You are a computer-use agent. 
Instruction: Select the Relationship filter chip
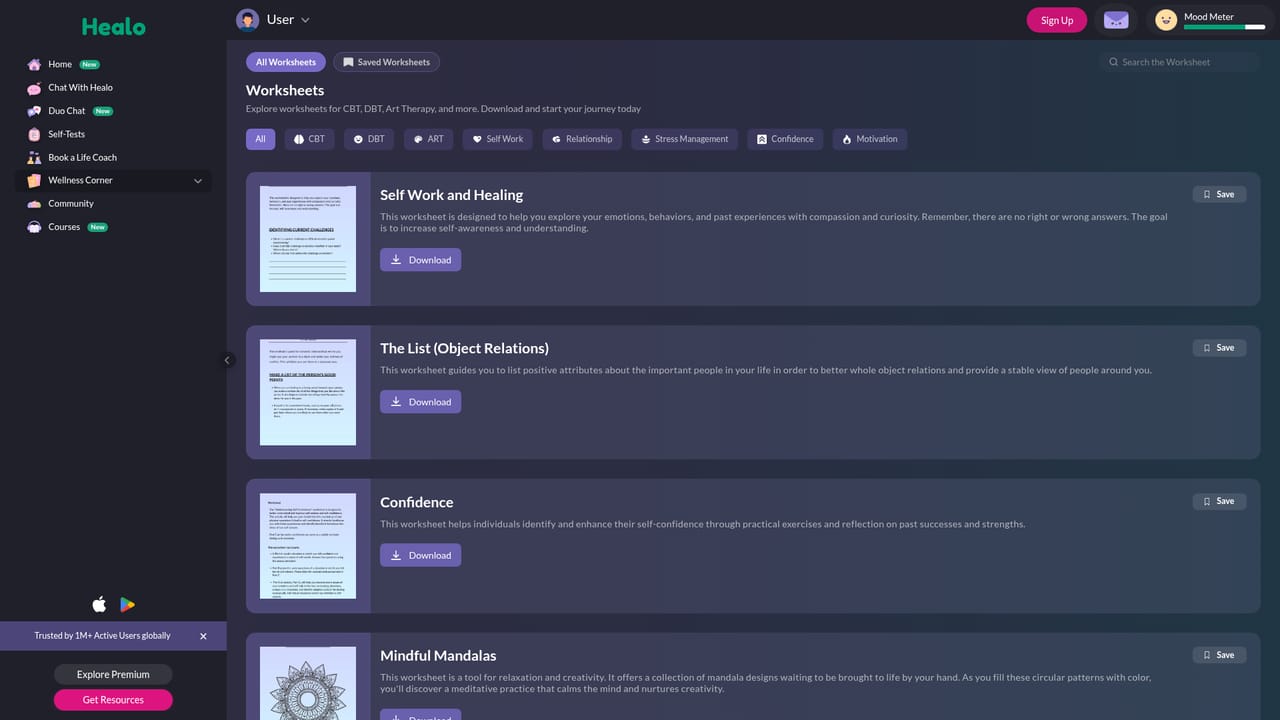click(x=582, y=139)
